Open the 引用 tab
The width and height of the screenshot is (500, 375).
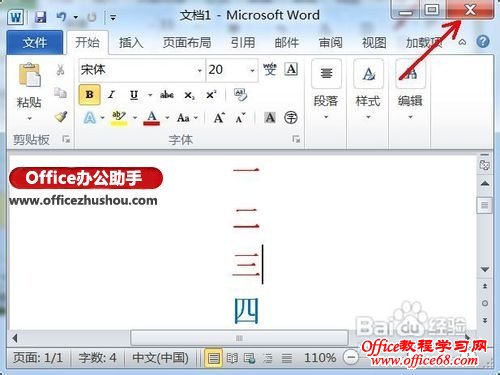point(243,43)
